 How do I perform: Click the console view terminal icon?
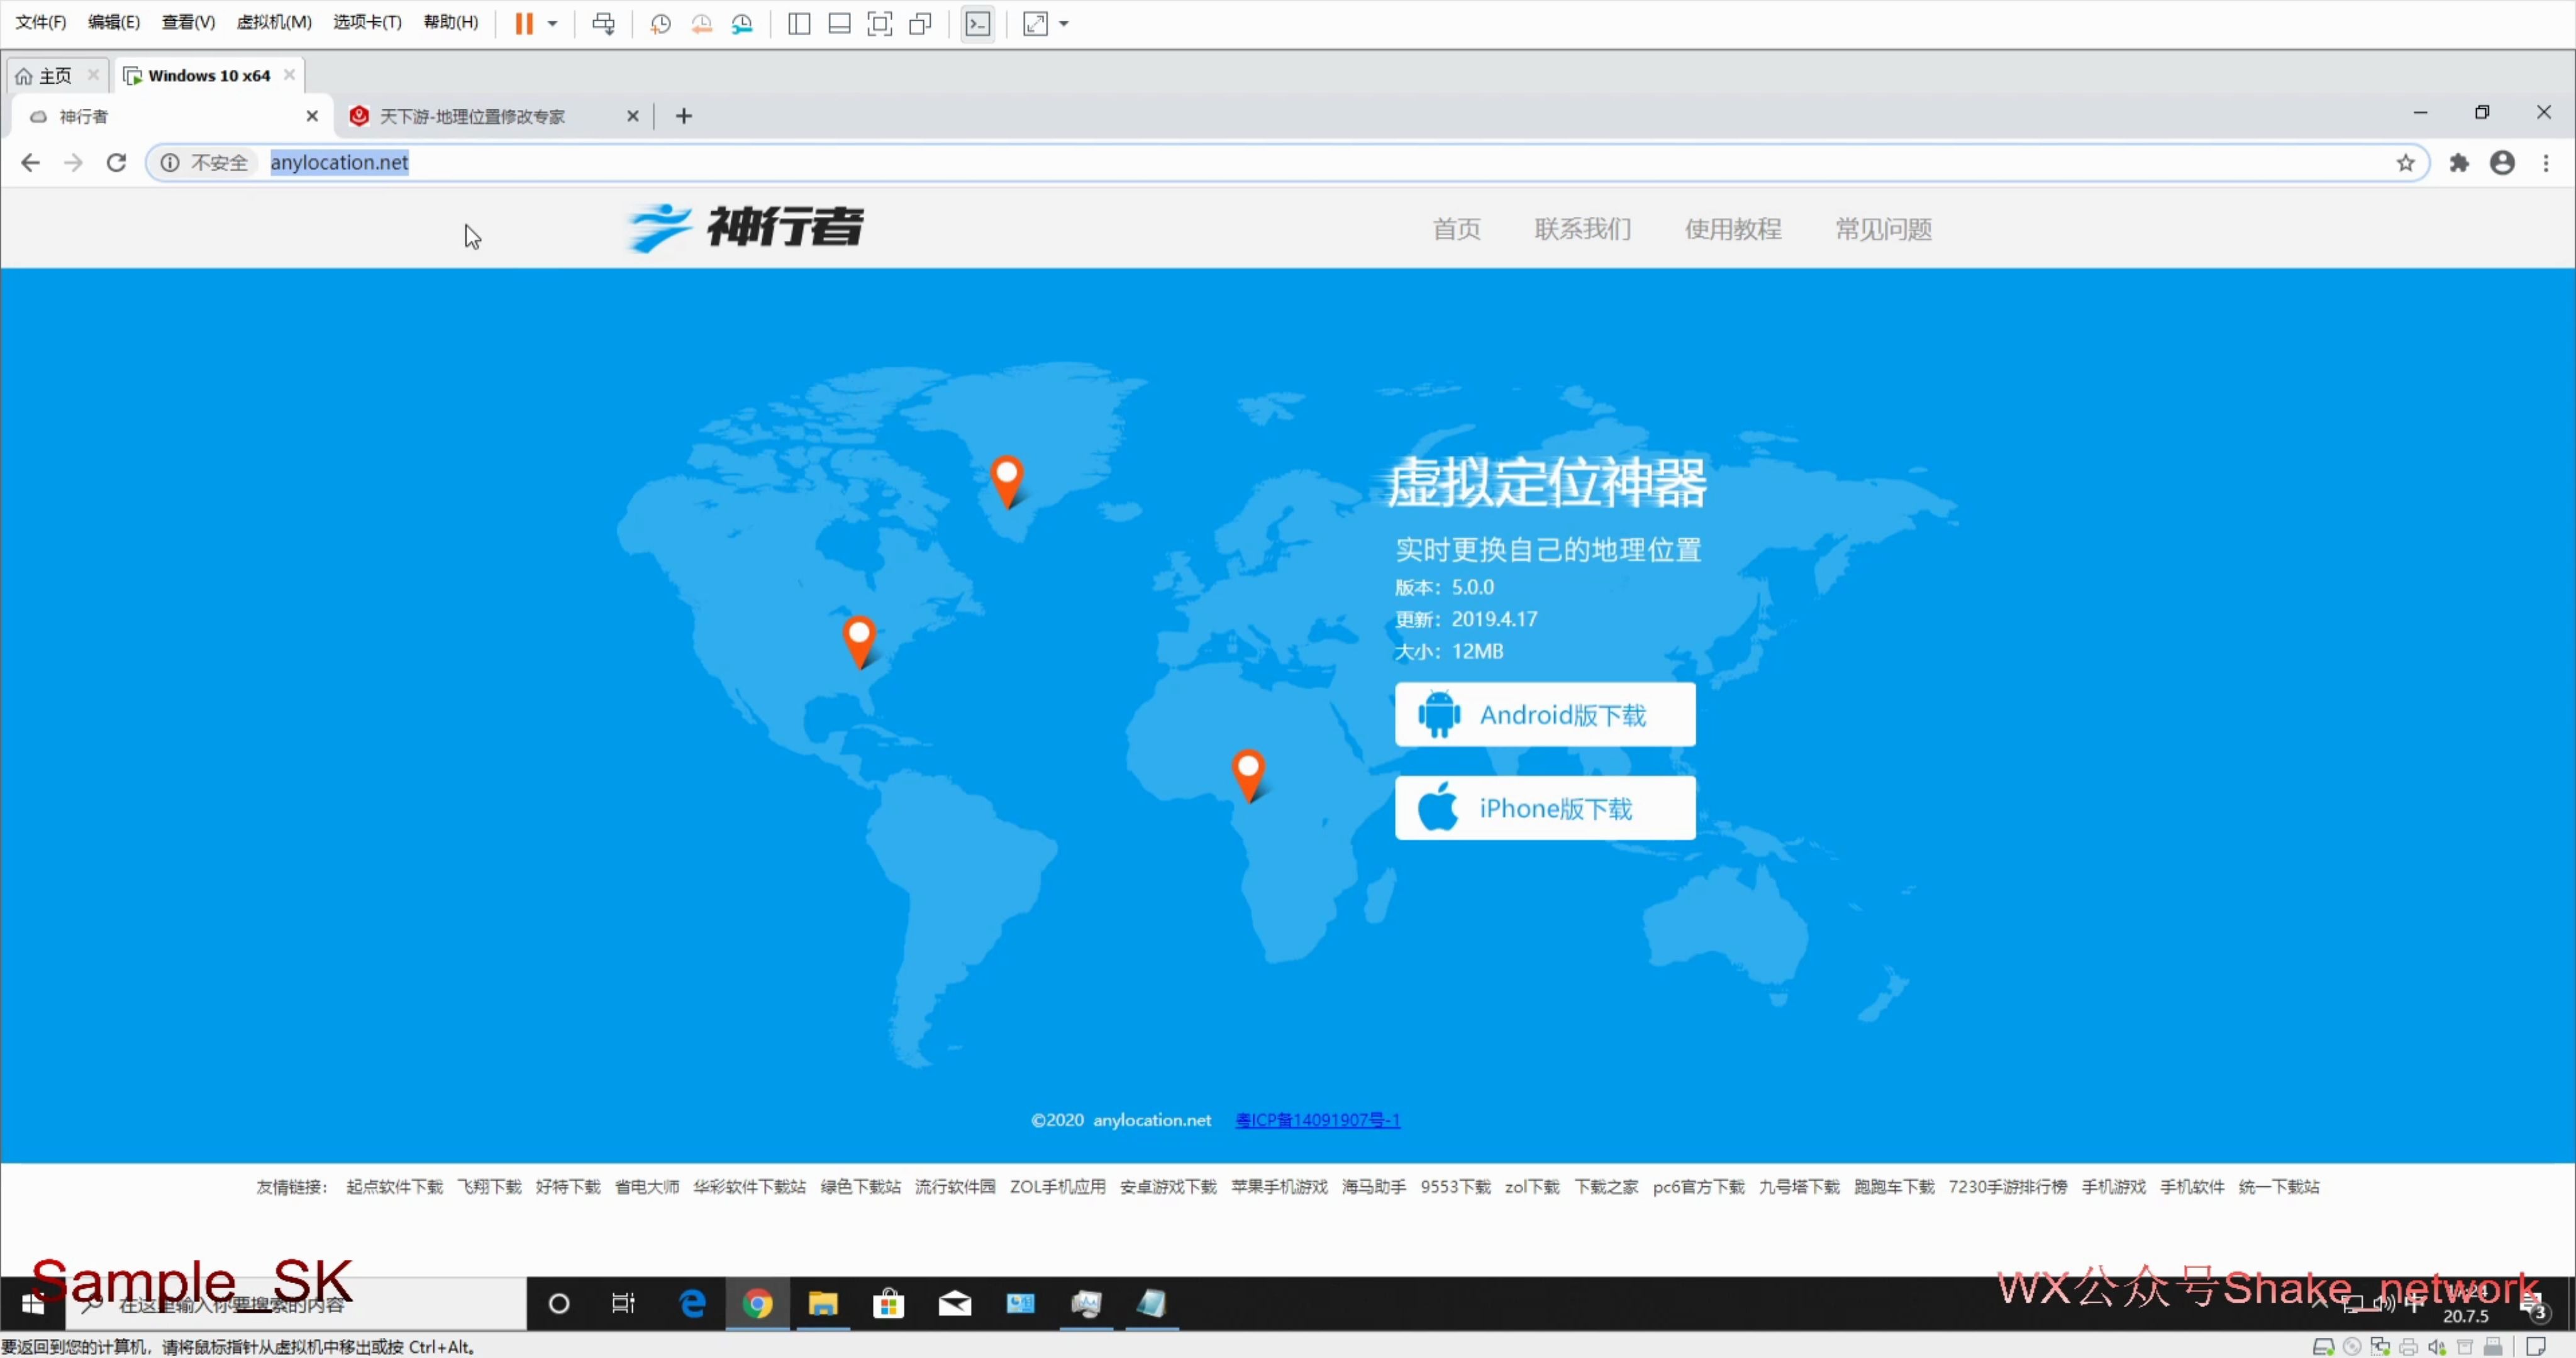tap(977, 23)
